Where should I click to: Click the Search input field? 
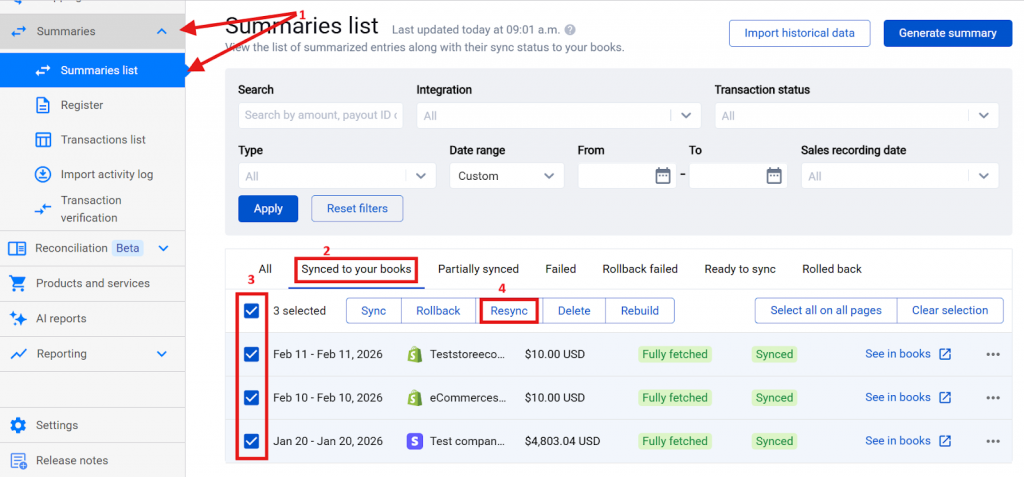[320, 116]
